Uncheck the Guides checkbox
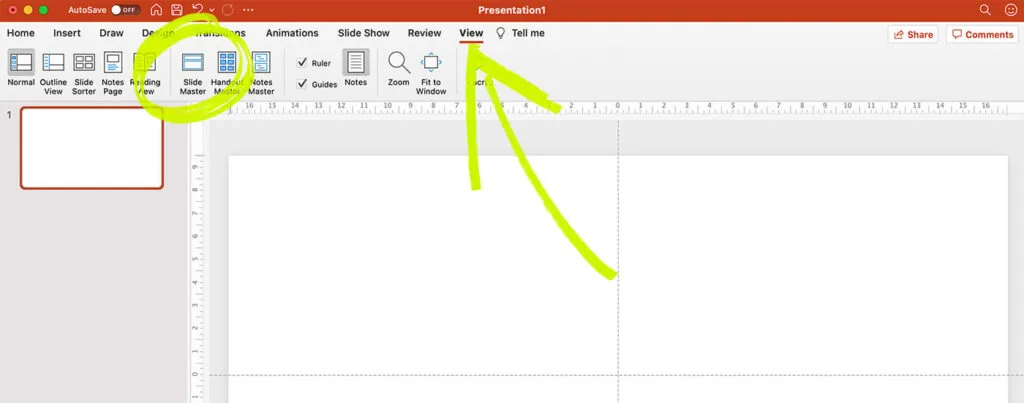This screenshot has width=1024, height=403. click(x=302, y=84)
